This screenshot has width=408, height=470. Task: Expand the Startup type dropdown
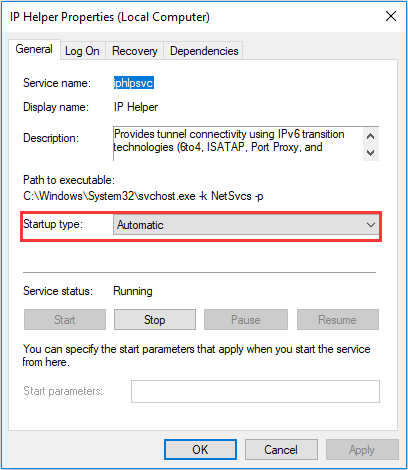point(246,225)
